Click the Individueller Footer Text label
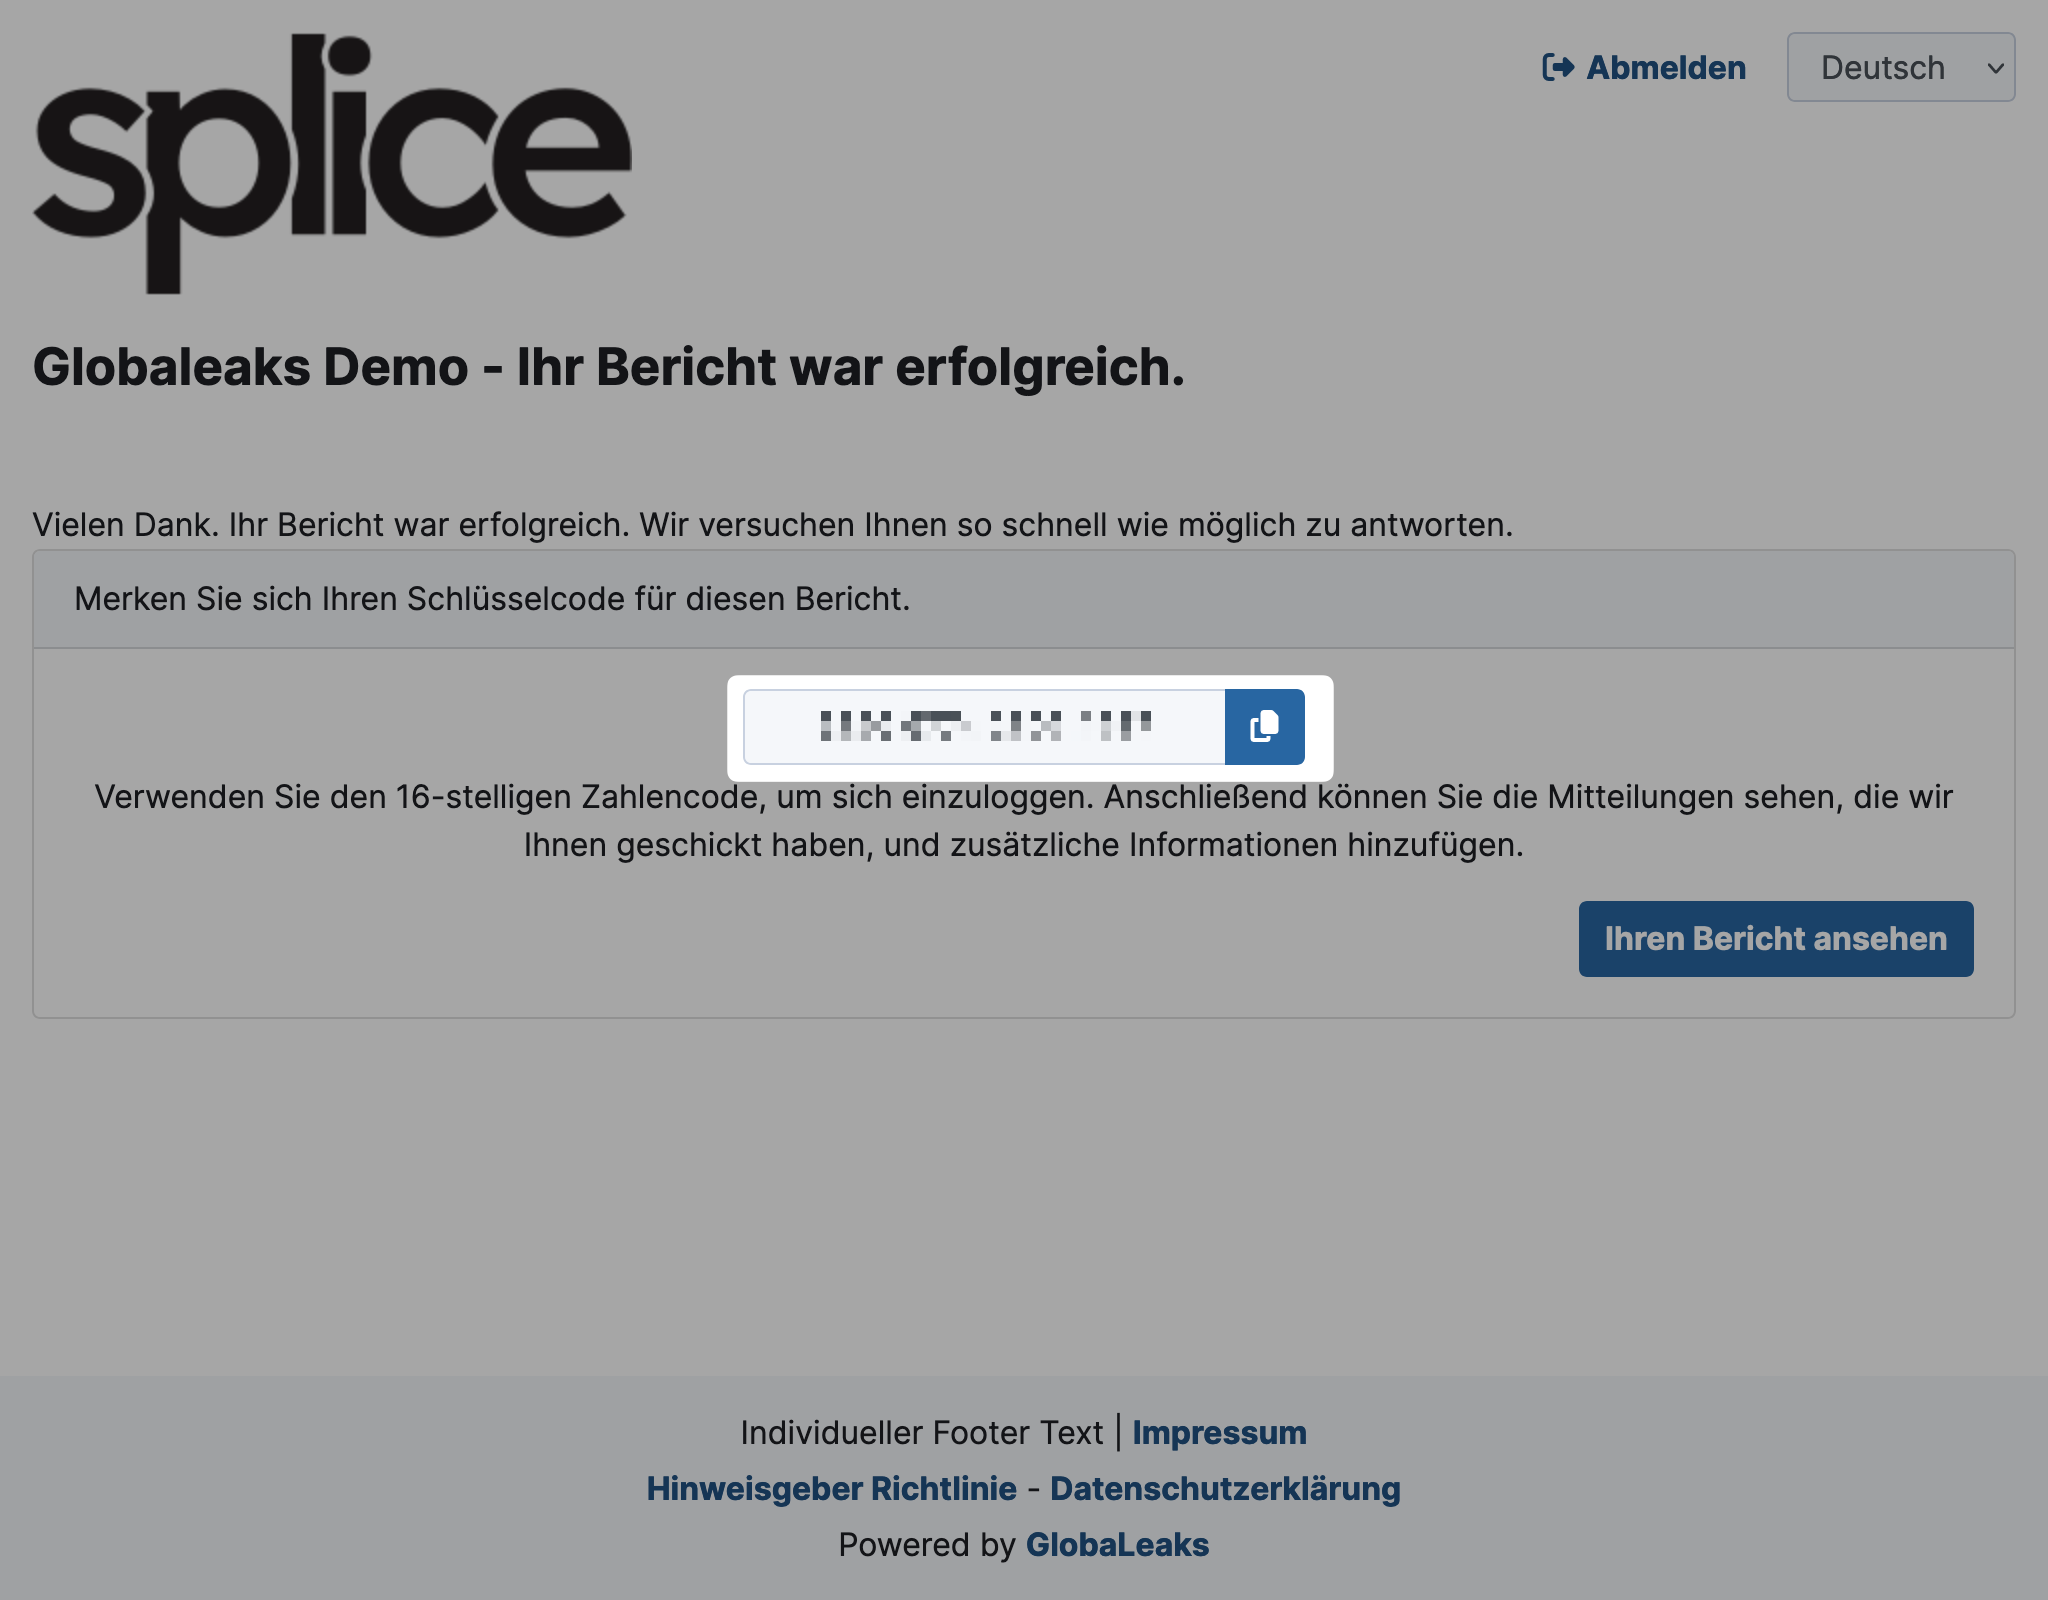 point(922,1433)
